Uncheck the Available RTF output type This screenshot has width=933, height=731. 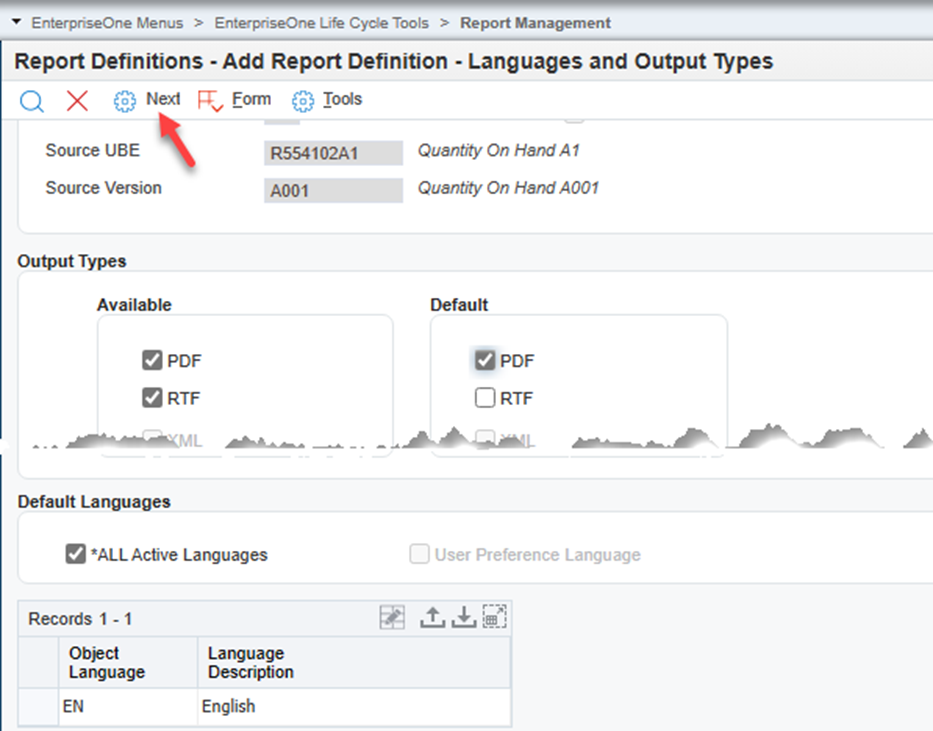click(152, 397)
